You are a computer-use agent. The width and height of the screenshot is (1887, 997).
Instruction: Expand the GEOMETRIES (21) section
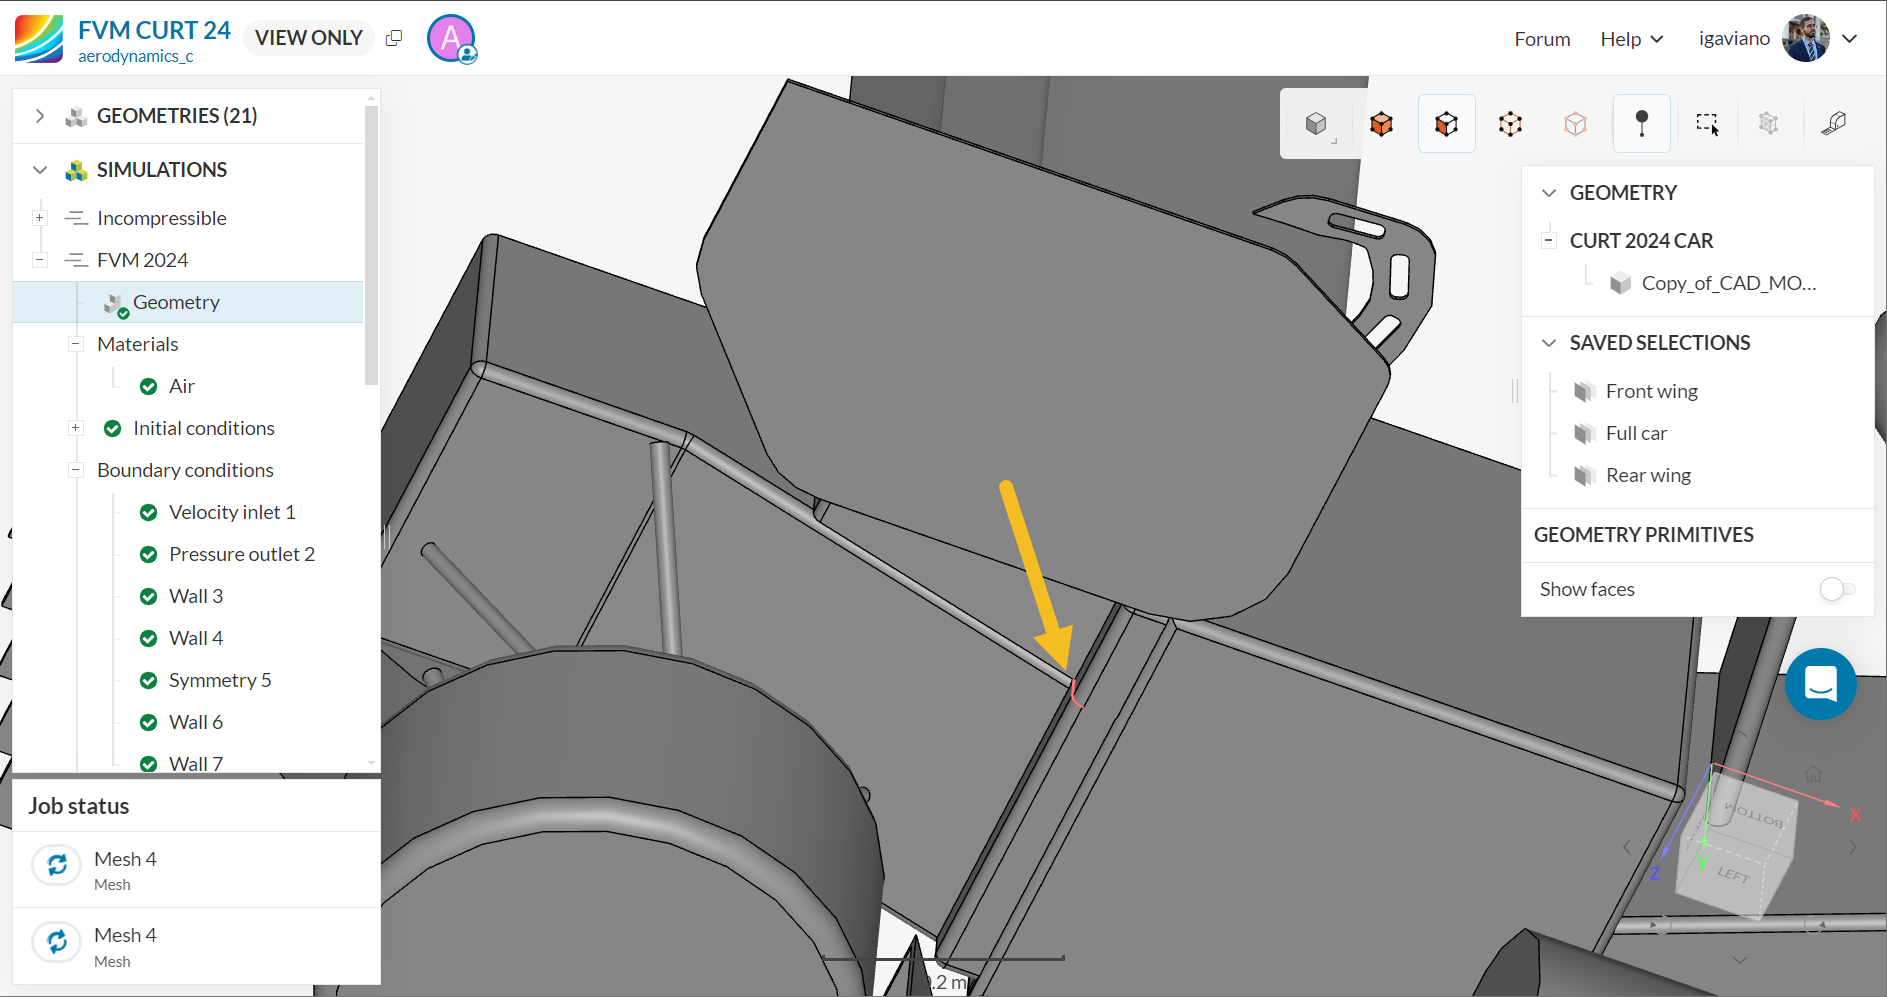(40, 116)
